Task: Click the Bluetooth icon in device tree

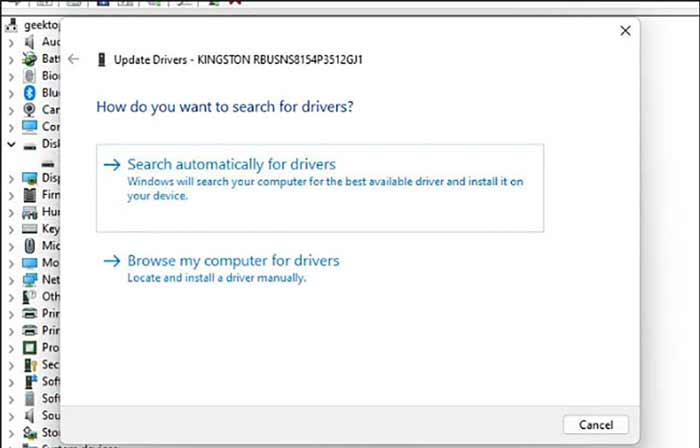Action: (x=29, y=93)
